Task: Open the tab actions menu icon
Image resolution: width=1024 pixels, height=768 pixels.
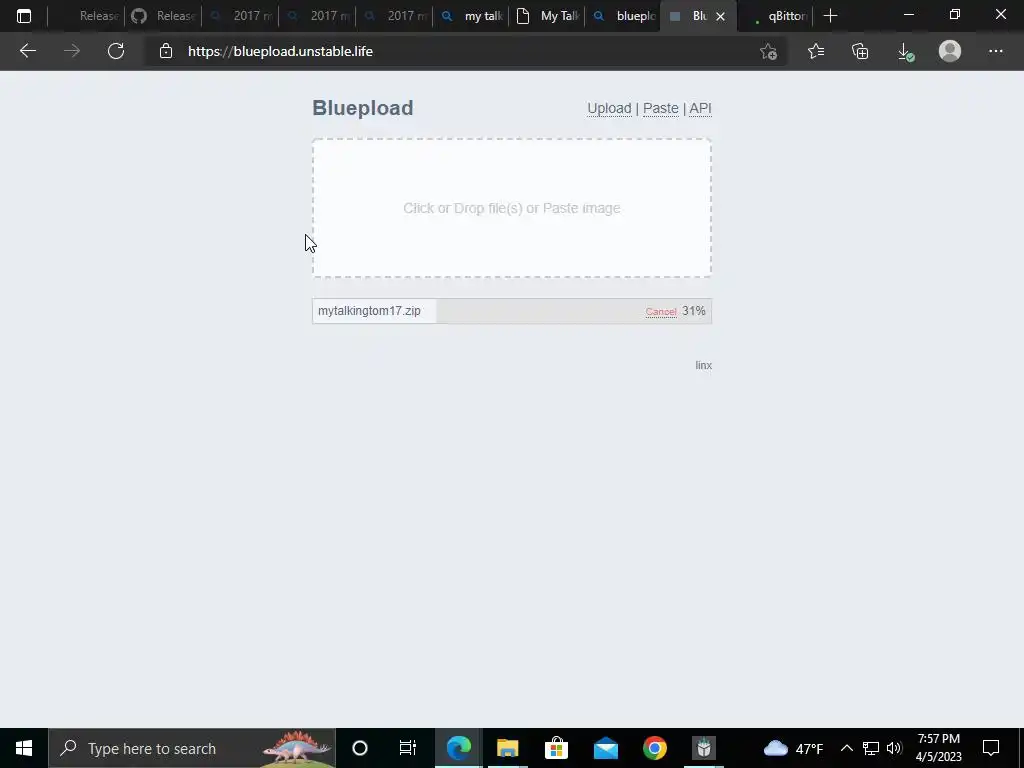Action: click(24, 16)
